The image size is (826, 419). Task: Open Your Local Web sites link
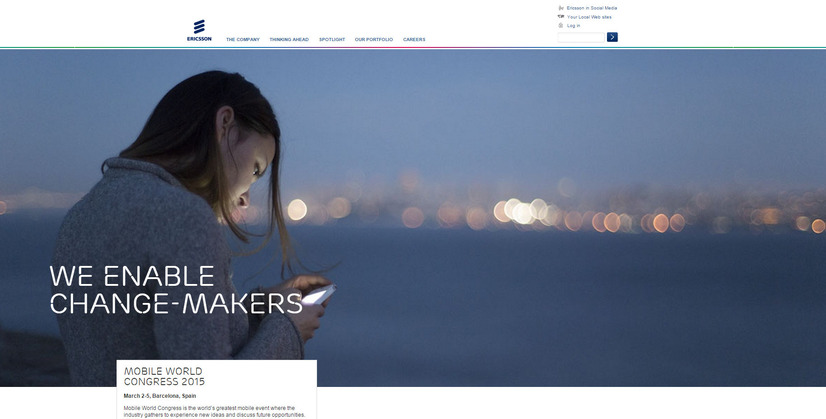tap(589, 17)
